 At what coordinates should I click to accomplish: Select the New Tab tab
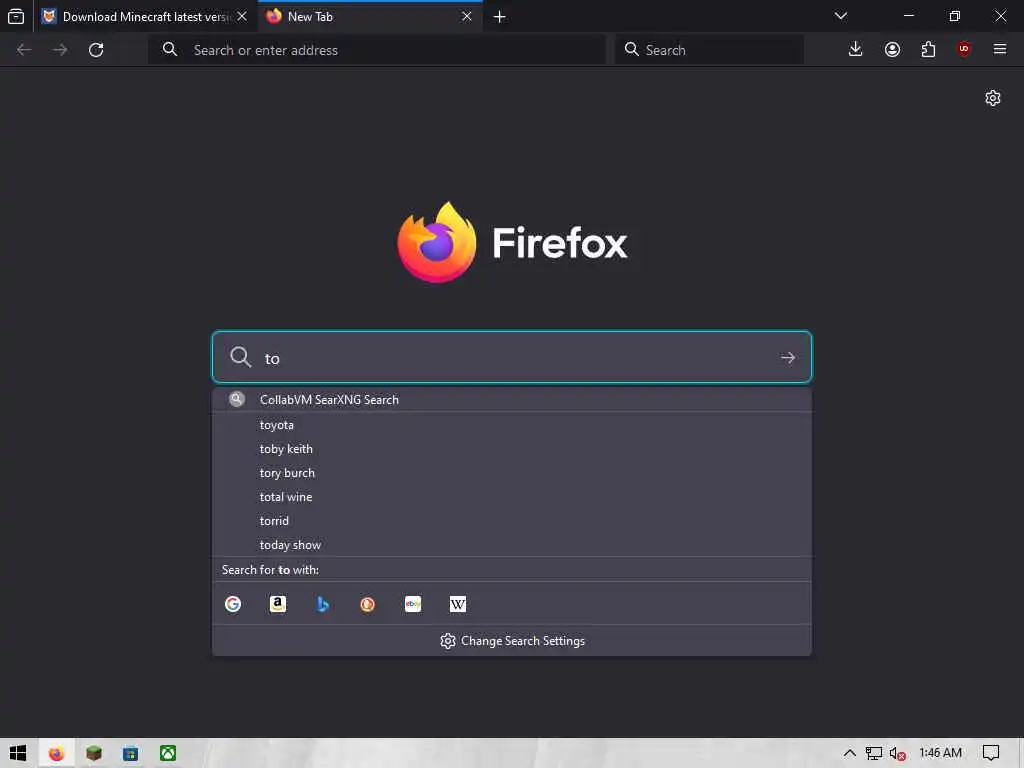click(x=370, y=16)
